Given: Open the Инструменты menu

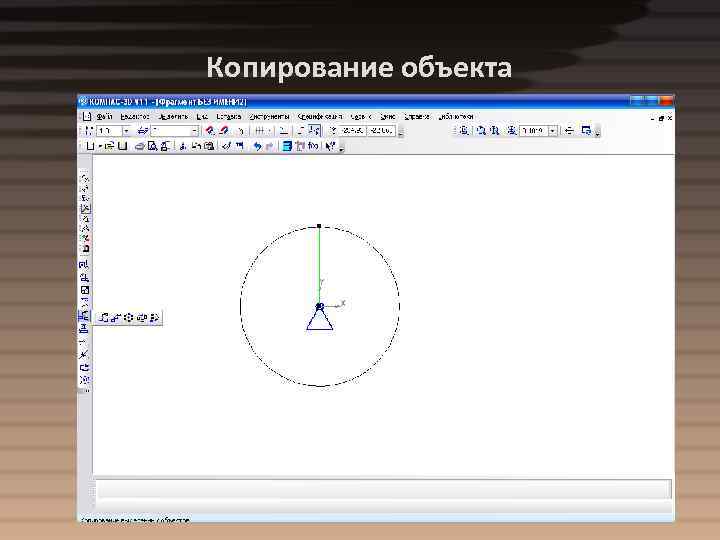Looking at the screenshot, I should click(270, 117).
